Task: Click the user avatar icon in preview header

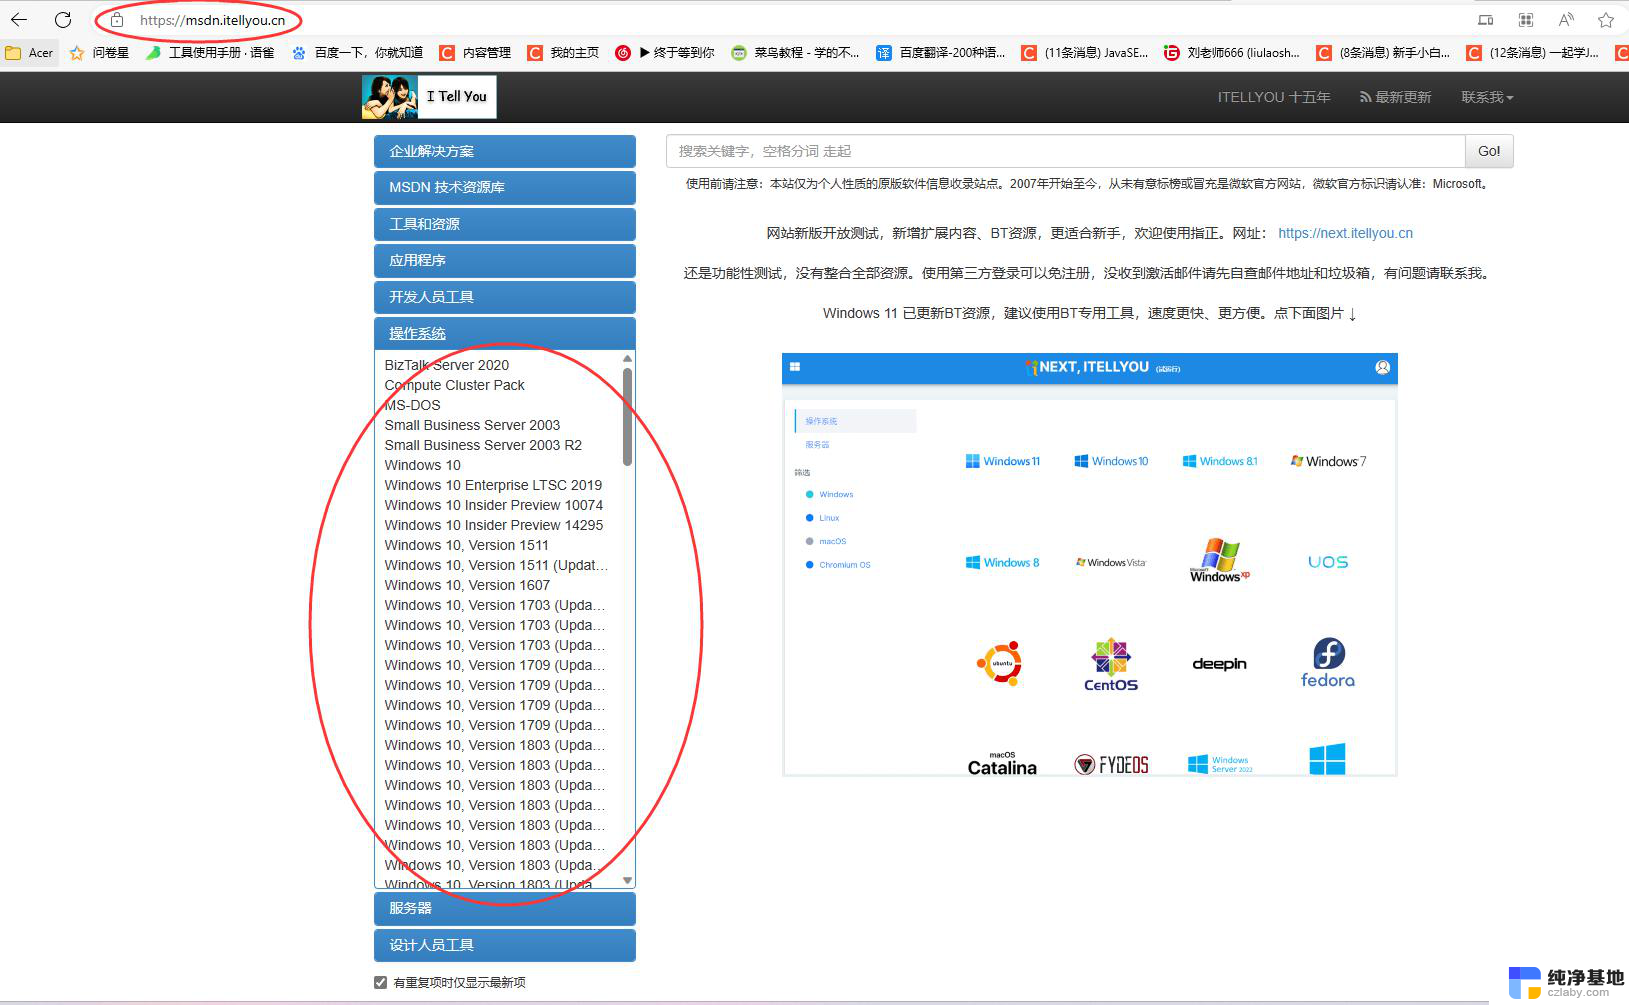Action: click(1383, 367)
